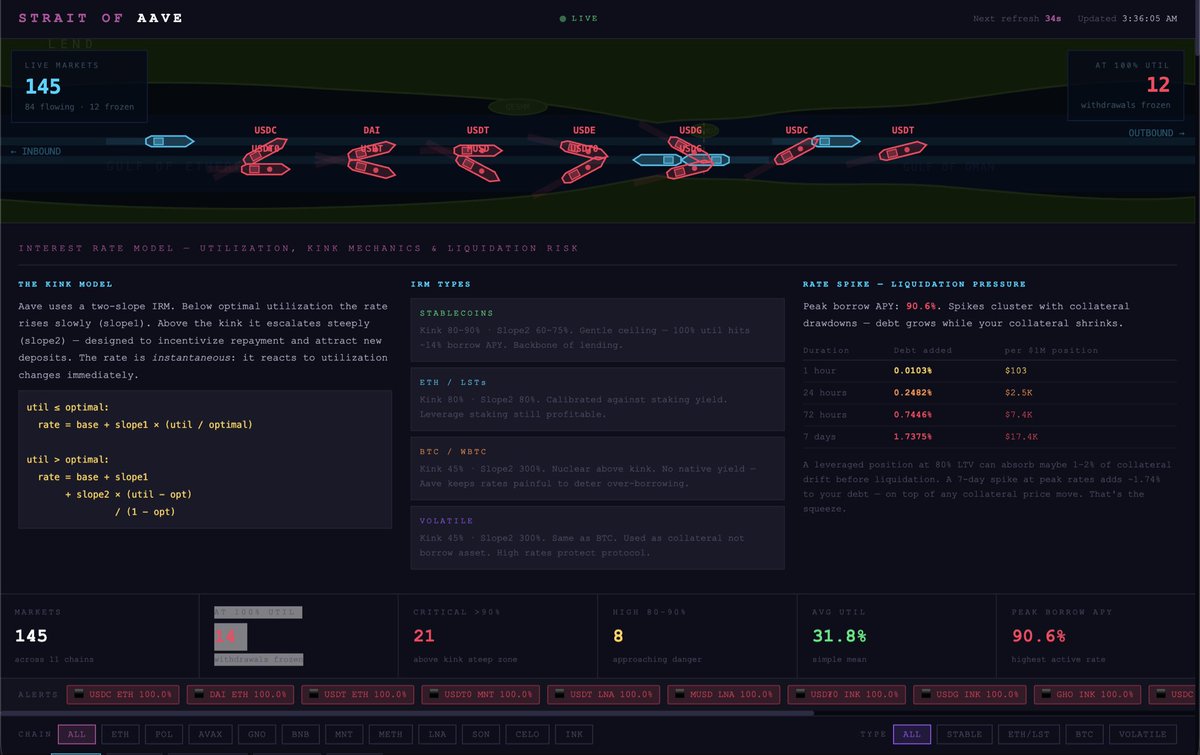Click the icon in USDT0 MNT 100.0% alert

click(x=433, y=694)
